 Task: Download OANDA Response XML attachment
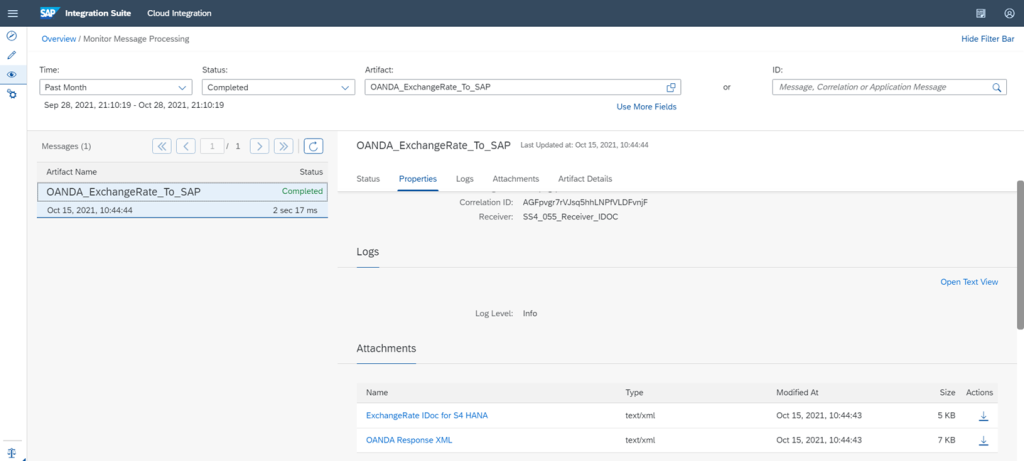(984, 441)
